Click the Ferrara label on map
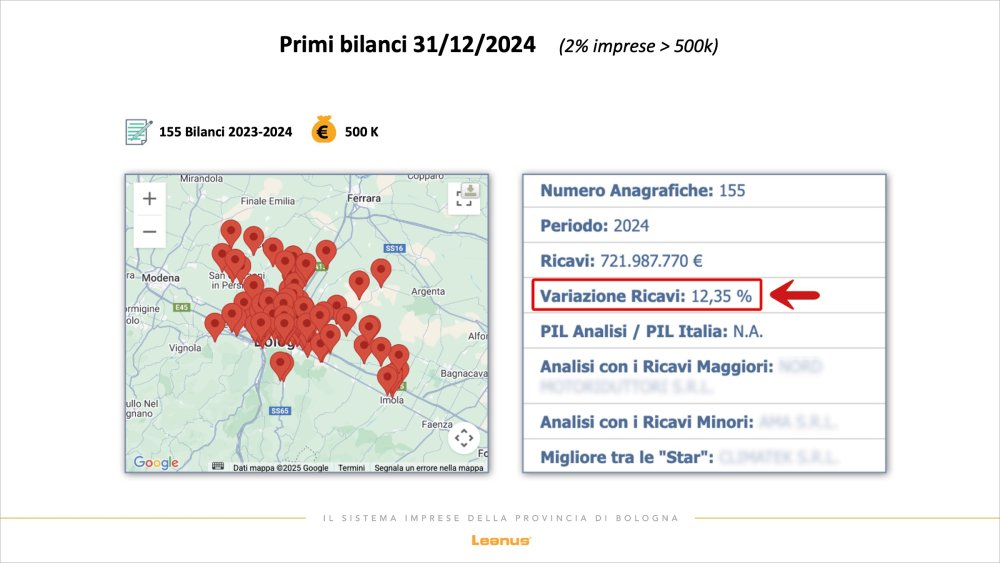Image resolution: width=1000 pixels, height=563 pixels. coord(364,198)
